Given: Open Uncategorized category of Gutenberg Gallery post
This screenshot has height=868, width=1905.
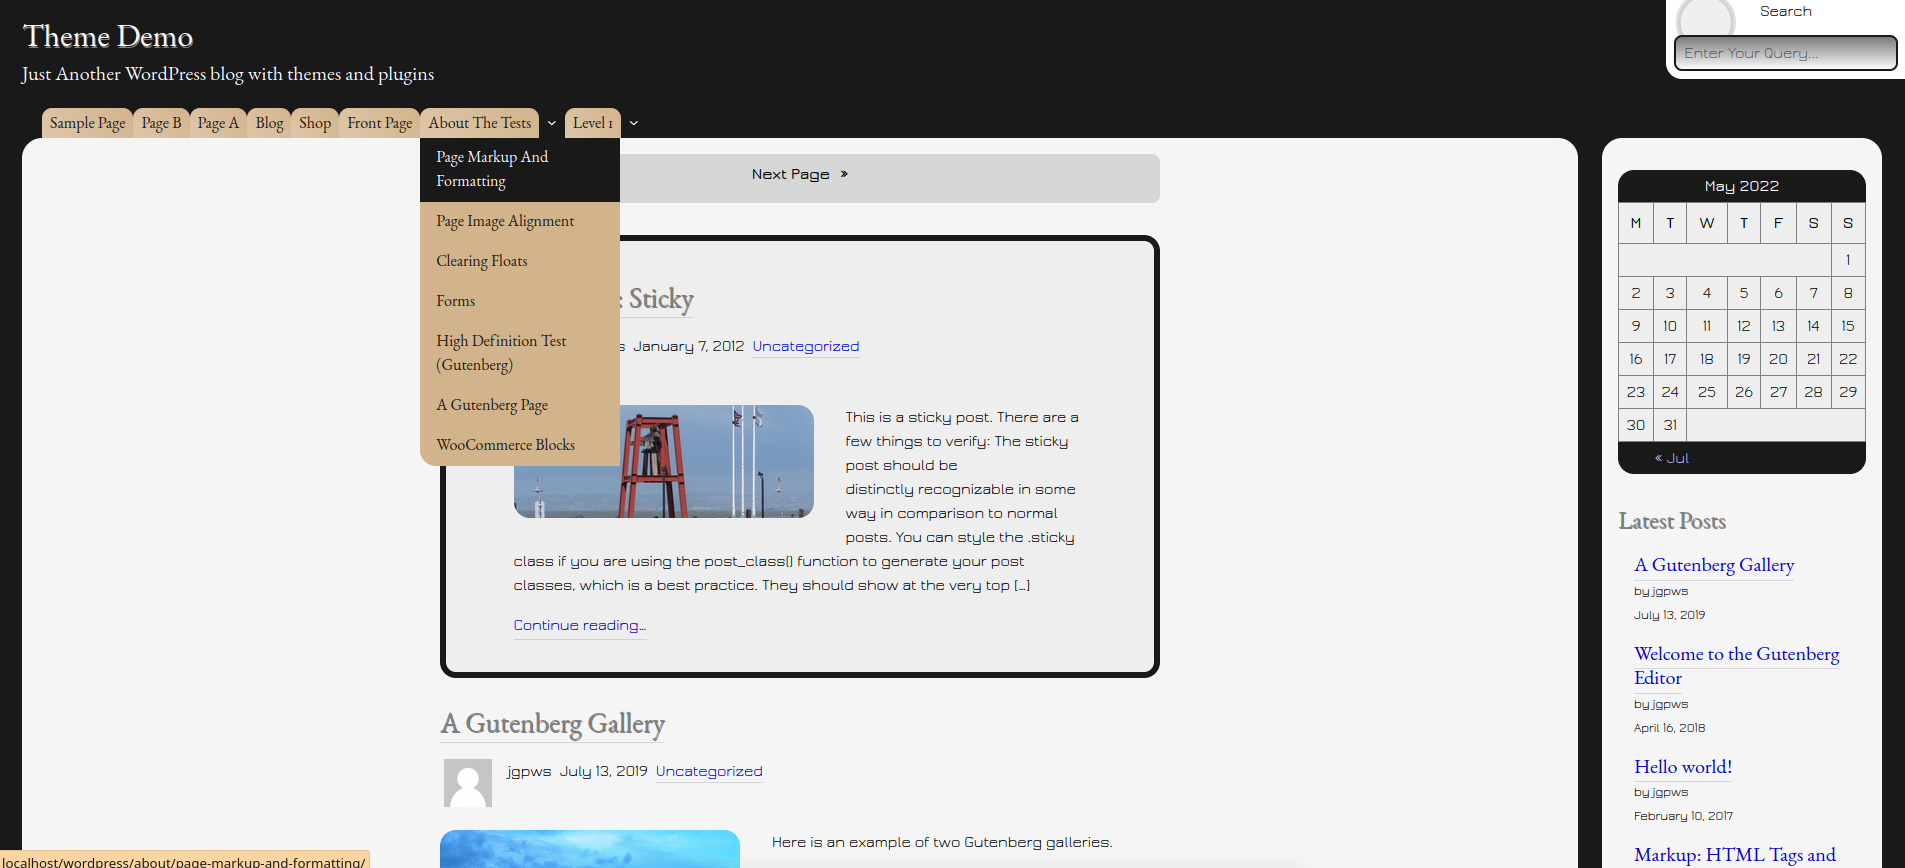Looking at the screenshot, I should pos(709,771).
